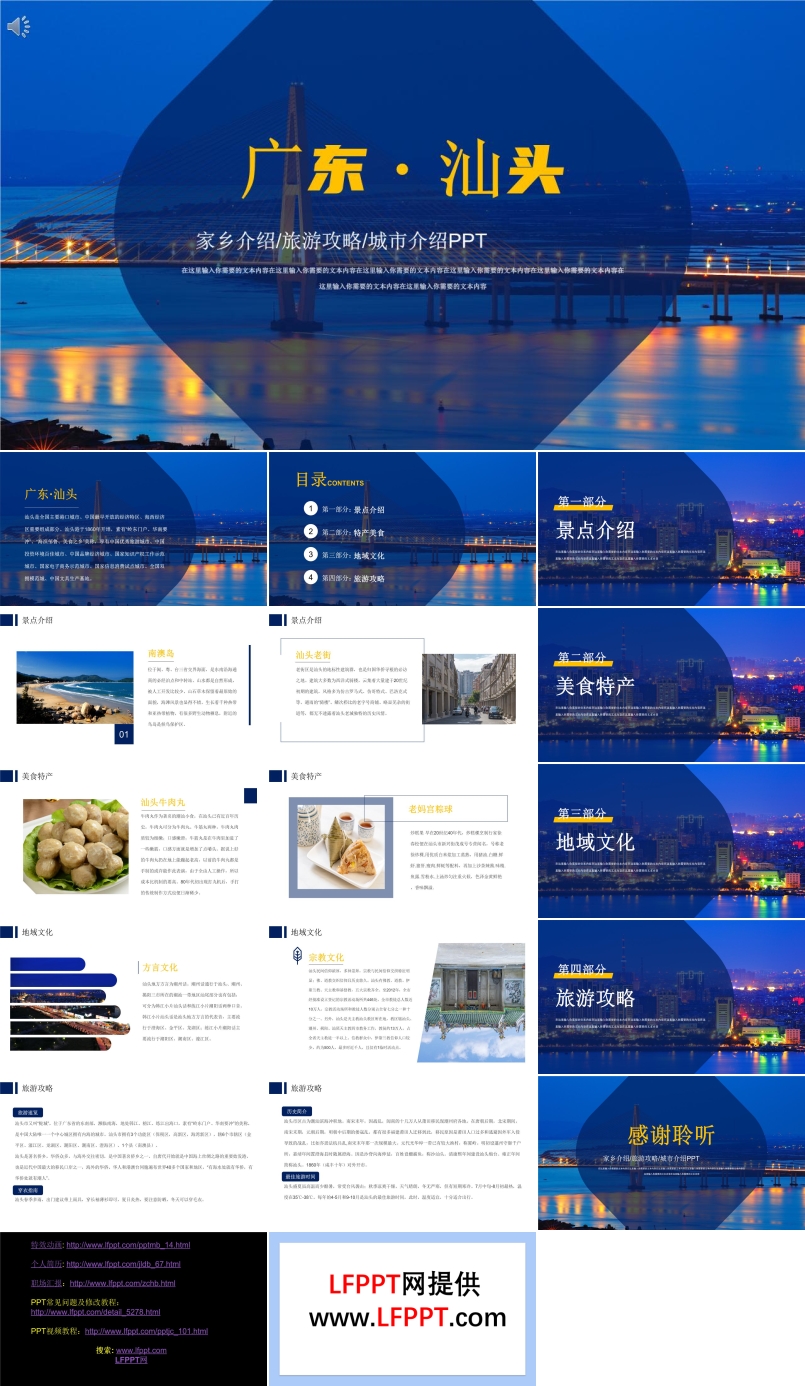805x1386 pixels.
Task: Click the leaf icon beside 宗教文化
Action: point(297,956)
